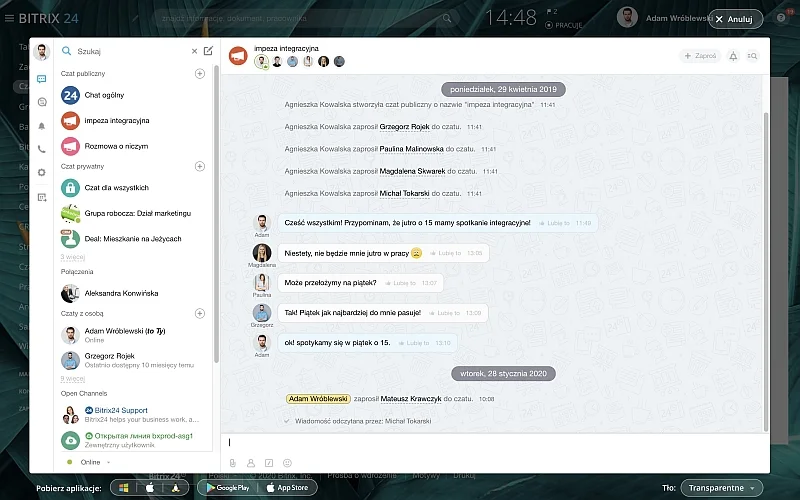Open the Chat ogólny conversation
The height and width of the screenshot is (500, 800).
[x=133, y=95]
